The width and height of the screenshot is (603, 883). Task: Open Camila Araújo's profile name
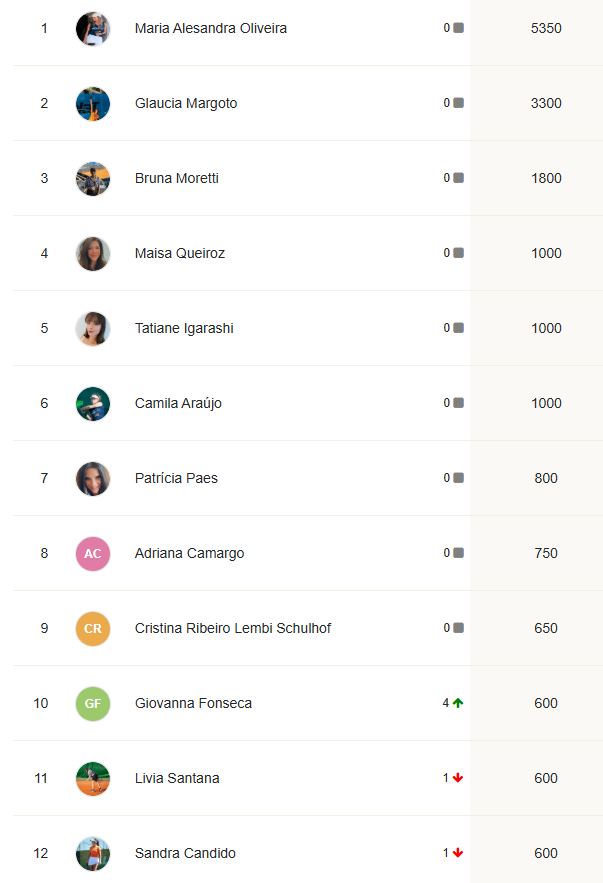(178, 403)
